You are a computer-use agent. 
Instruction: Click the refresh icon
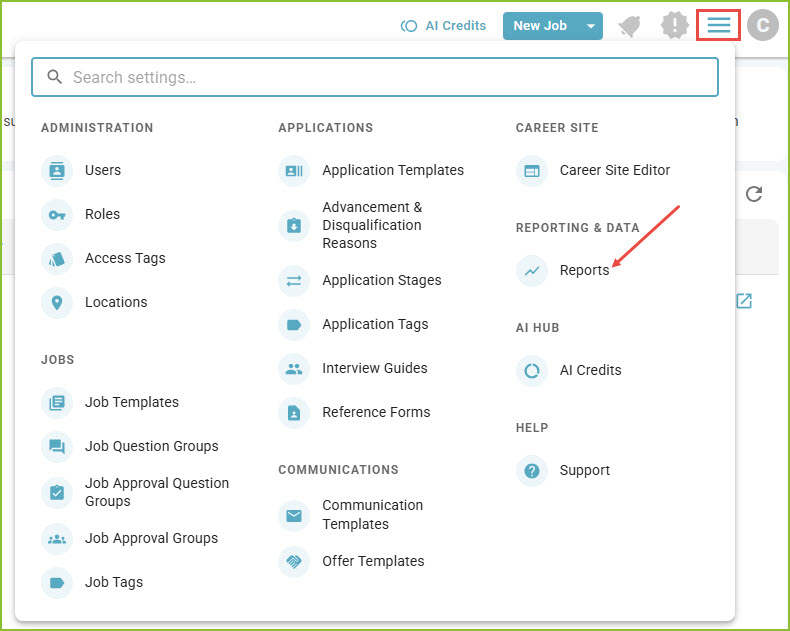click(754, 194)
